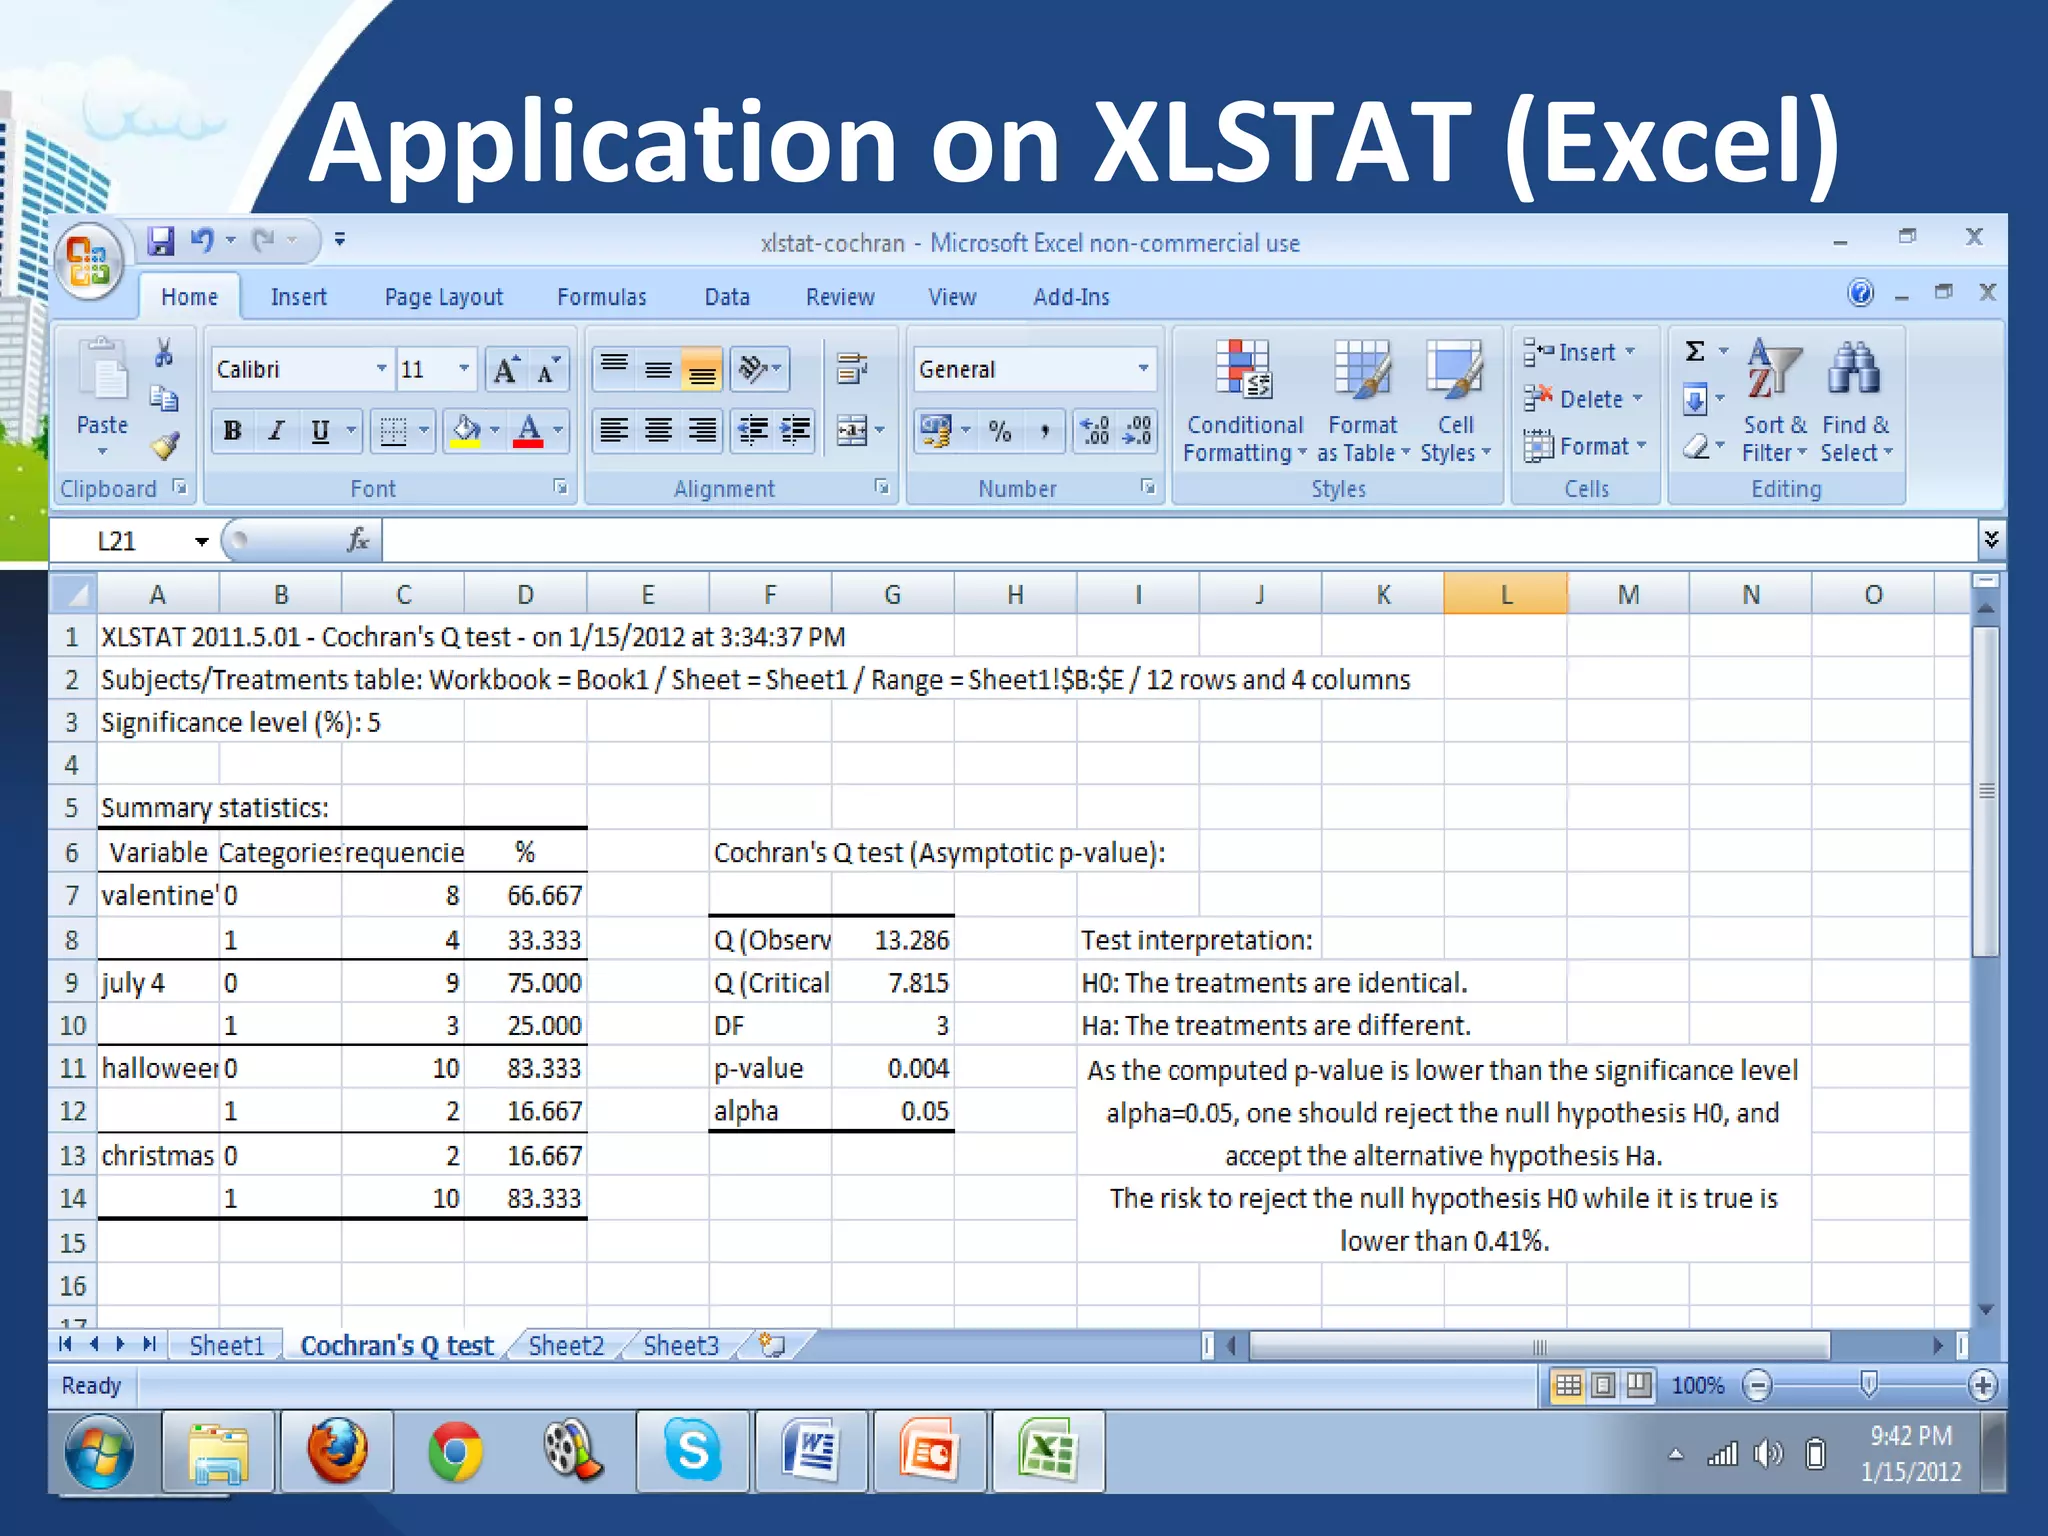Open the Formulas ribbon tab

pyautogui.click(x=602, y=297)
